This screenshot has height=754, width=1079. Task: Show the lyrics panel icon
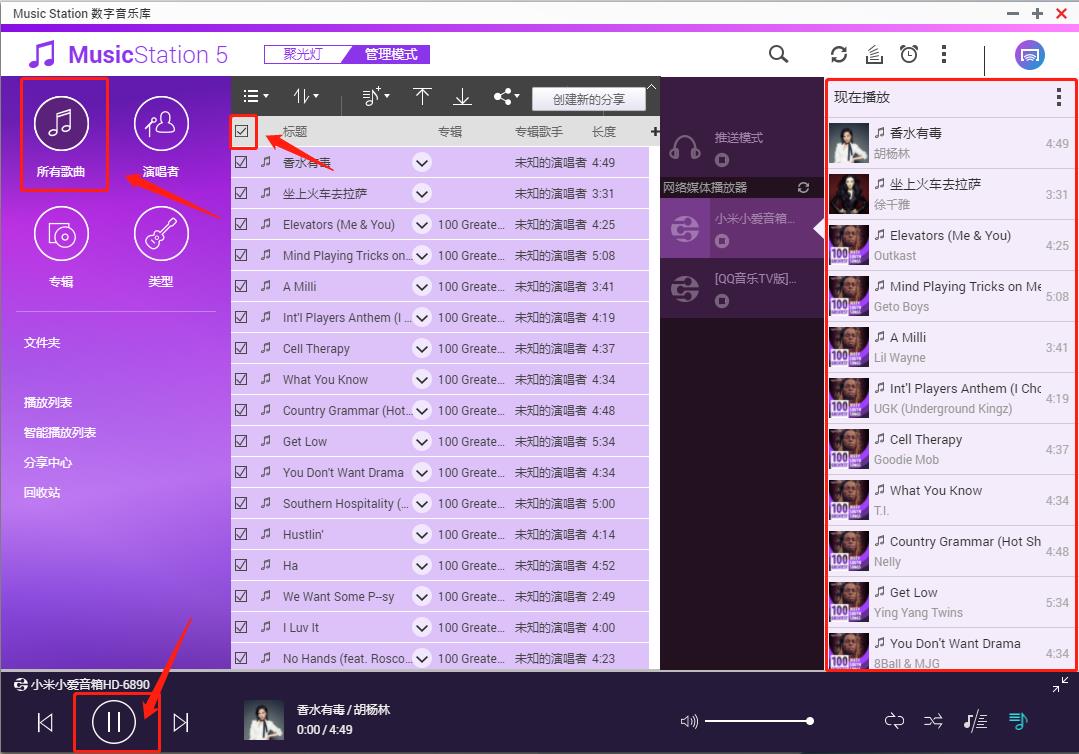tap(975, 721)
